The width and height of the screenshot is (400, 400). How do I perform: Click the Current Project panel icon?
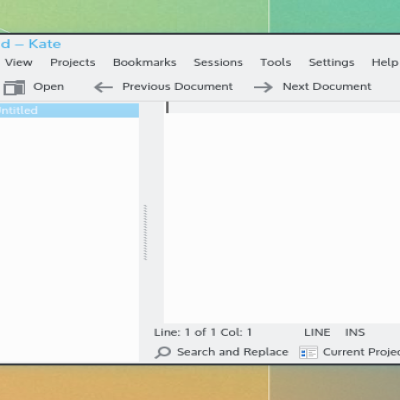[308, 352]
